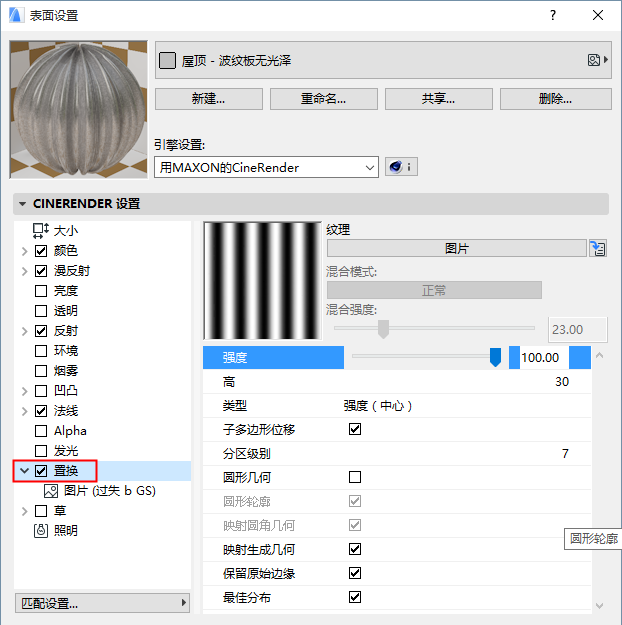Click the ArchiCAD icon in the title bar
This screenshot has width=622, height=625.
pos(15,15)
